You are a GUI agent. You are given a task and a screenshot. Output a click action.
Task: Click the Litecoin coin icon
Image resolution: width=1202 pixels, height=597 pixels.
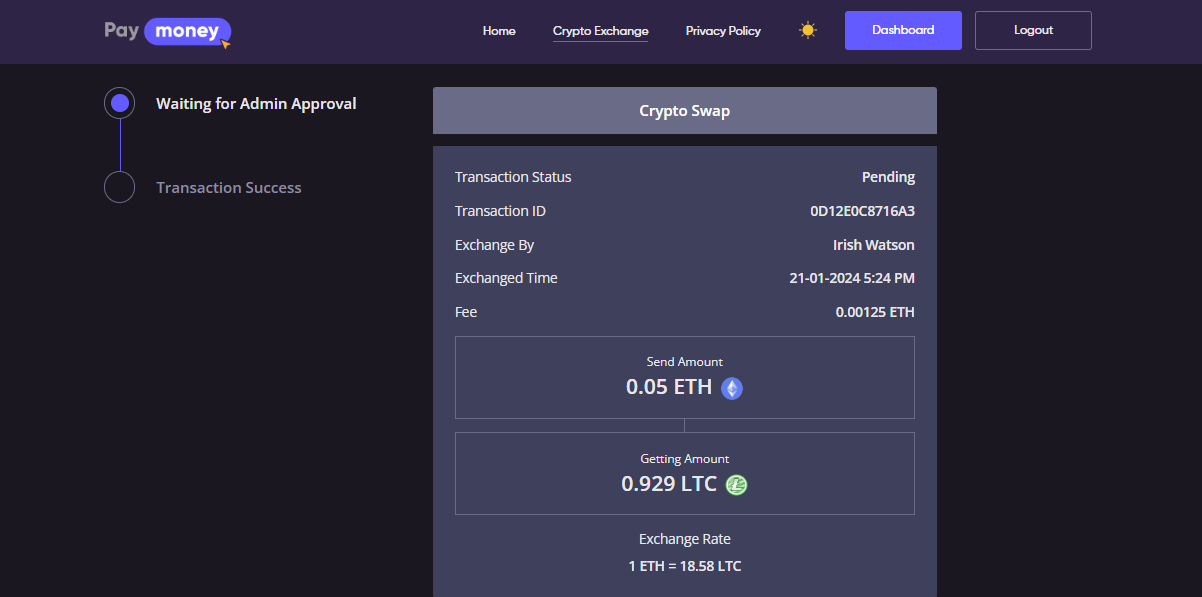[x=737, y=485]
